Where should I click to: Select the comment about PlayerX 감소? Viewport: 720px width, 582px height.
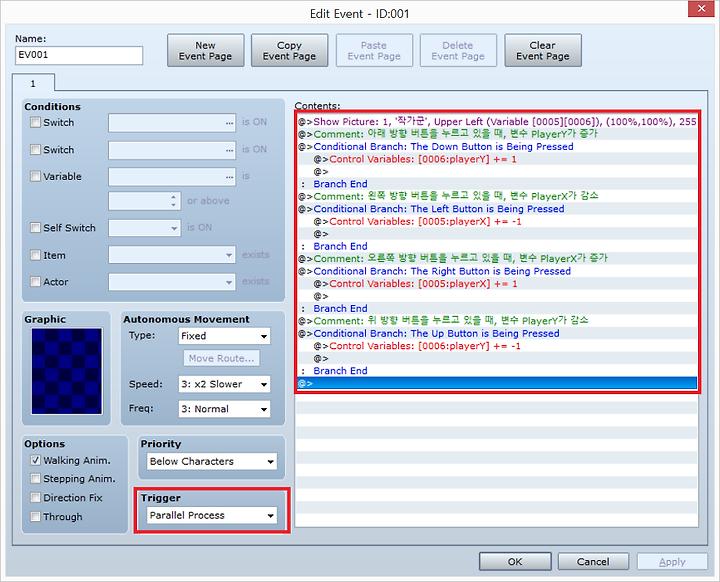click(x=497, y=196)
